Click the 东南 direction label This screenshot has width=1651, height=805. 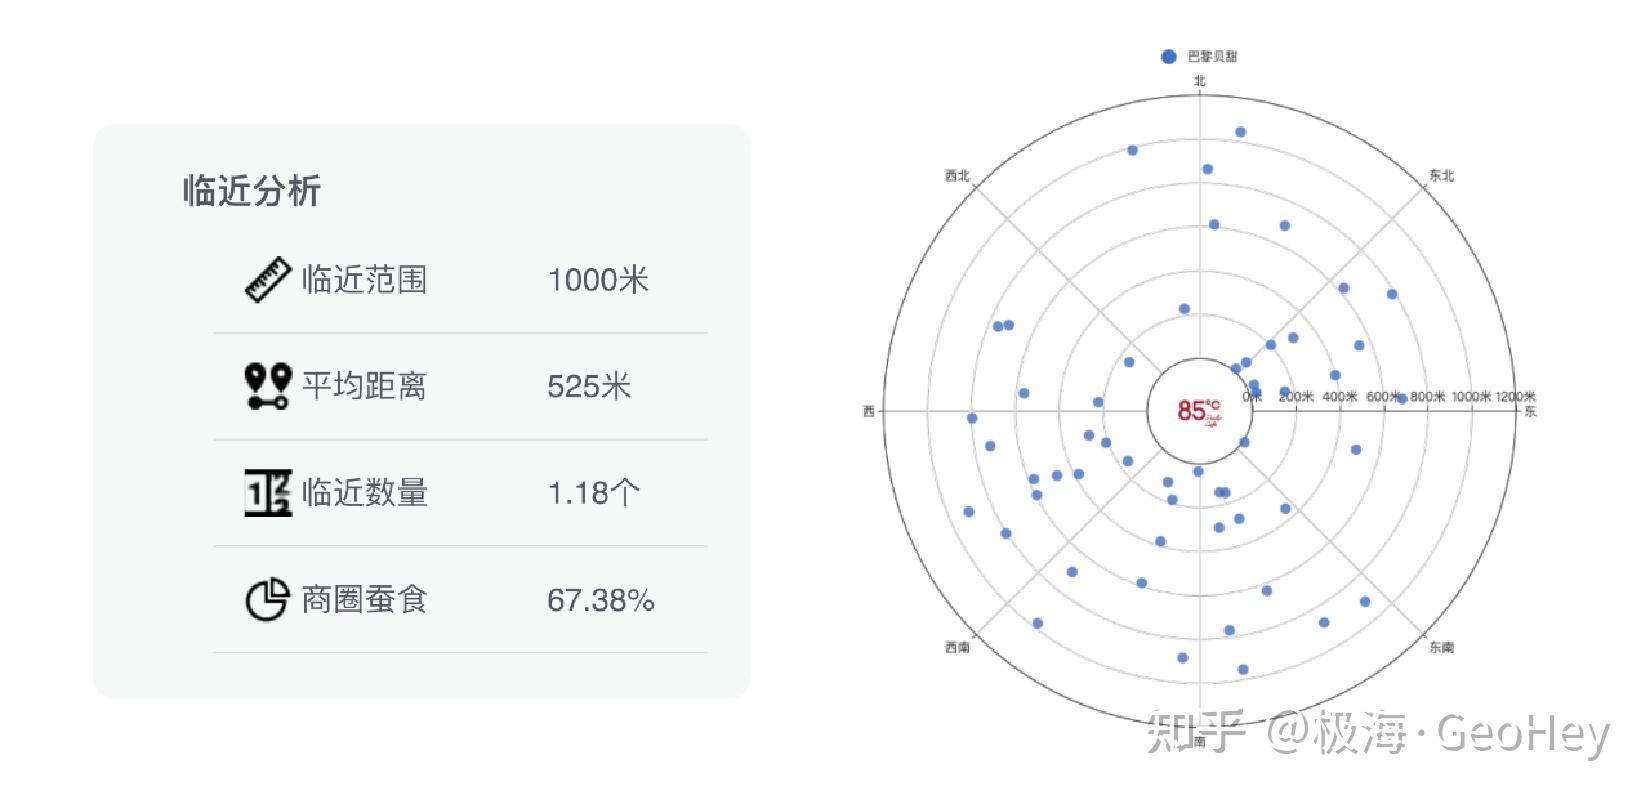1441,647
